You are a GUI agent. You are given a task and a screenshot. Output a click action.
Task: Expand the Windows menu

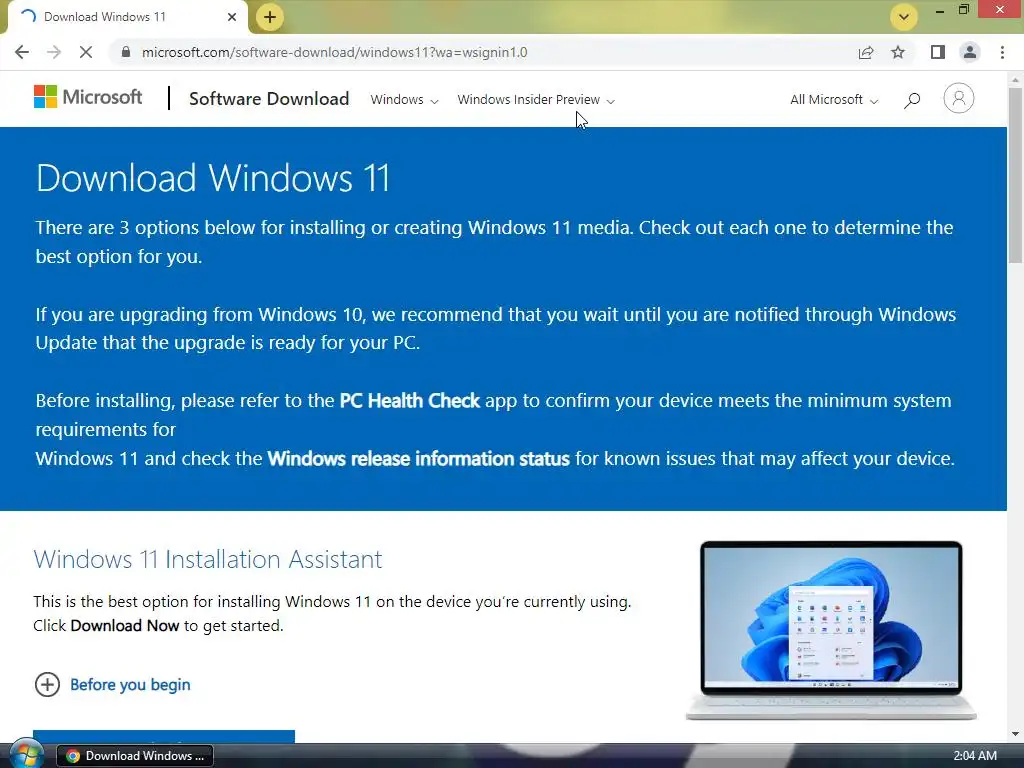404,100
